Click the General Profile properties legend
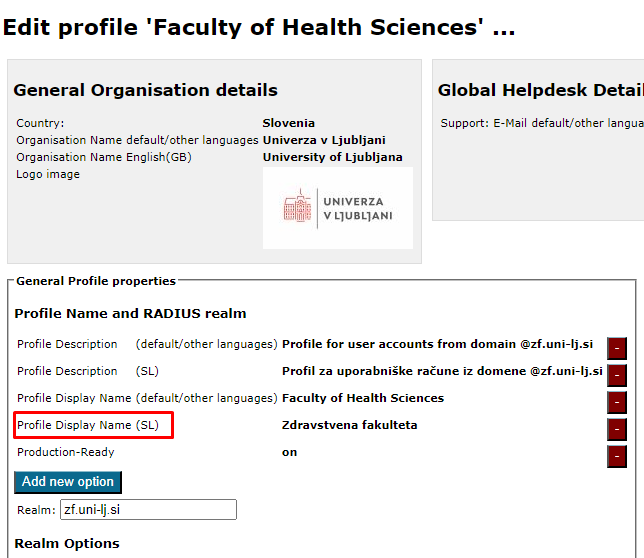The height and width of the screenshot is (558, 644). coord(96,281)
